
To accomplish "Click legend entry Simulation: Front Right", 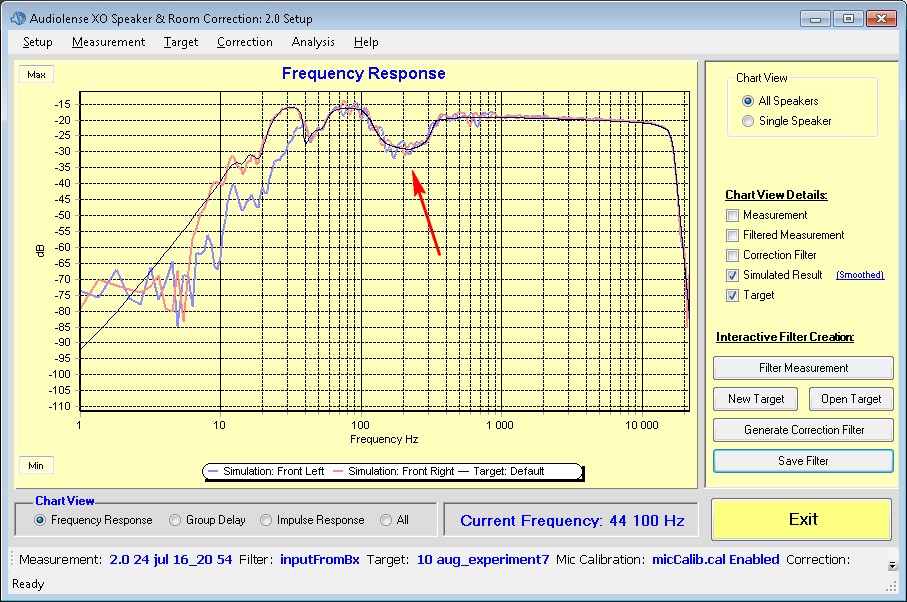I will pos(394,471).
